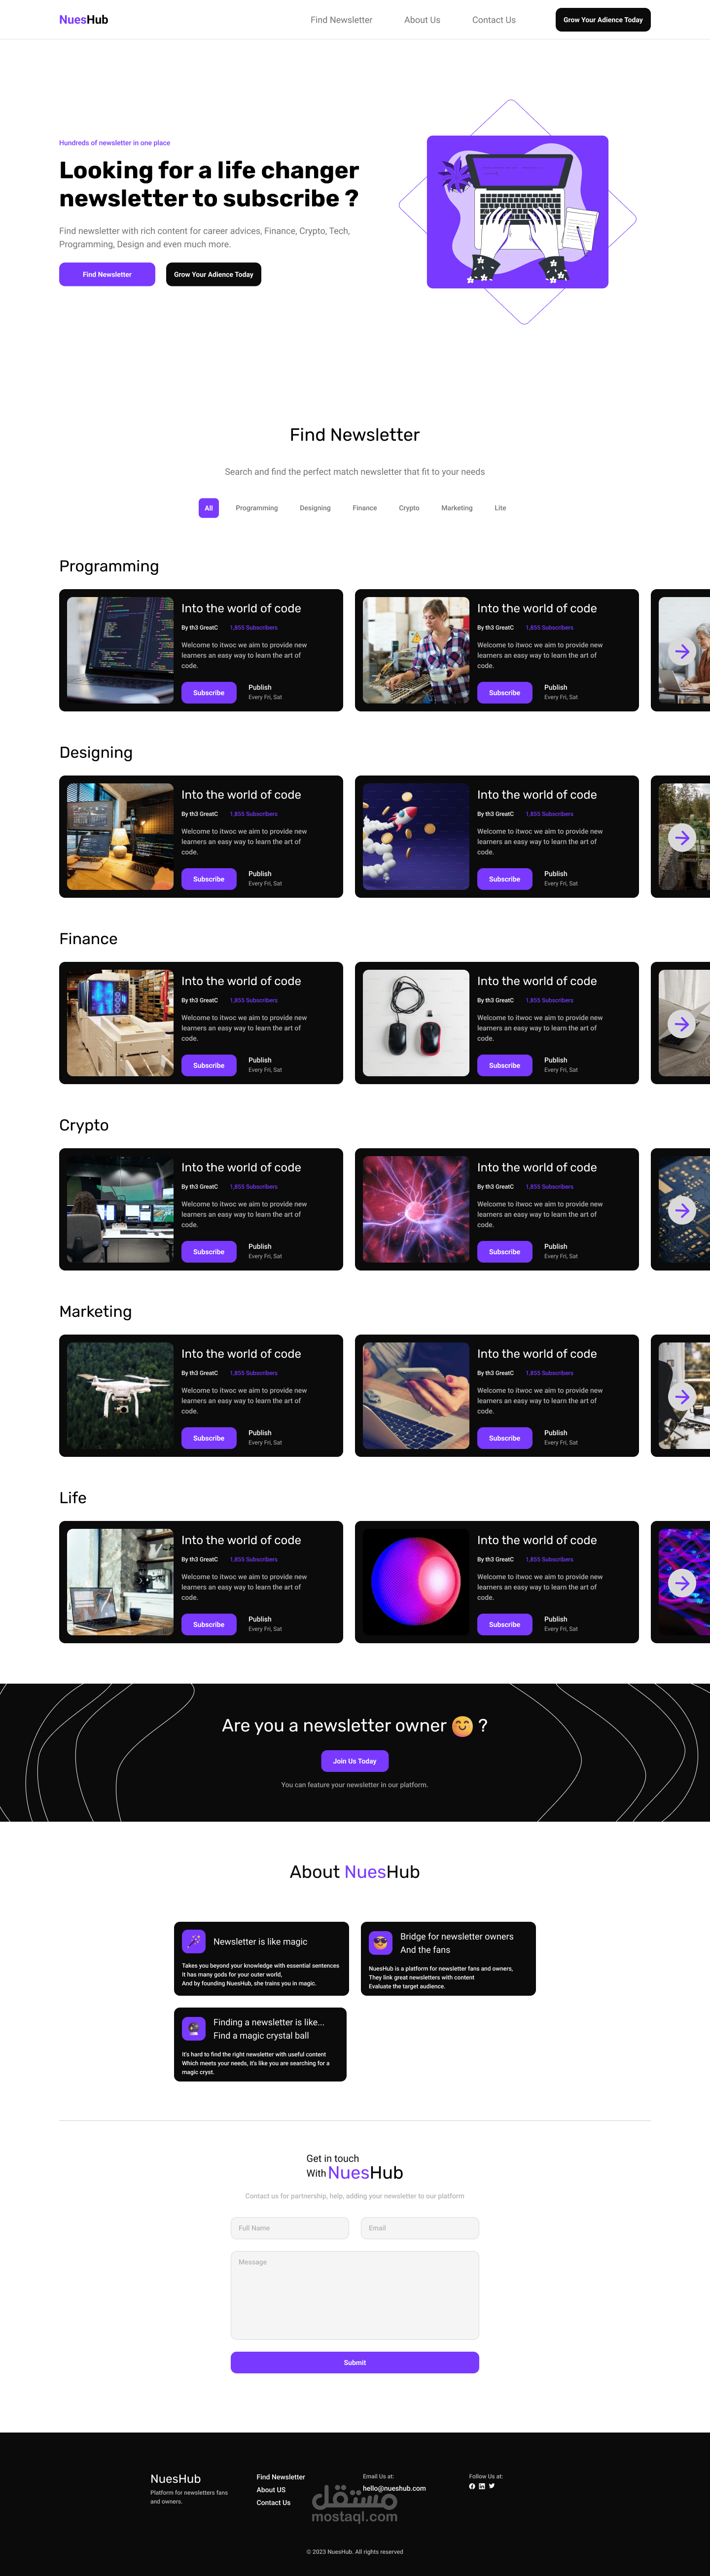Open the LinkedIn icon in the footer

(x=482, y=2486)
